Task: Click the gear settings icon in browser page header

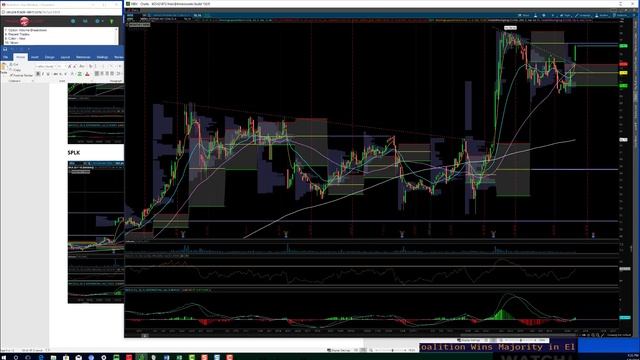Action: pos(97,21)
